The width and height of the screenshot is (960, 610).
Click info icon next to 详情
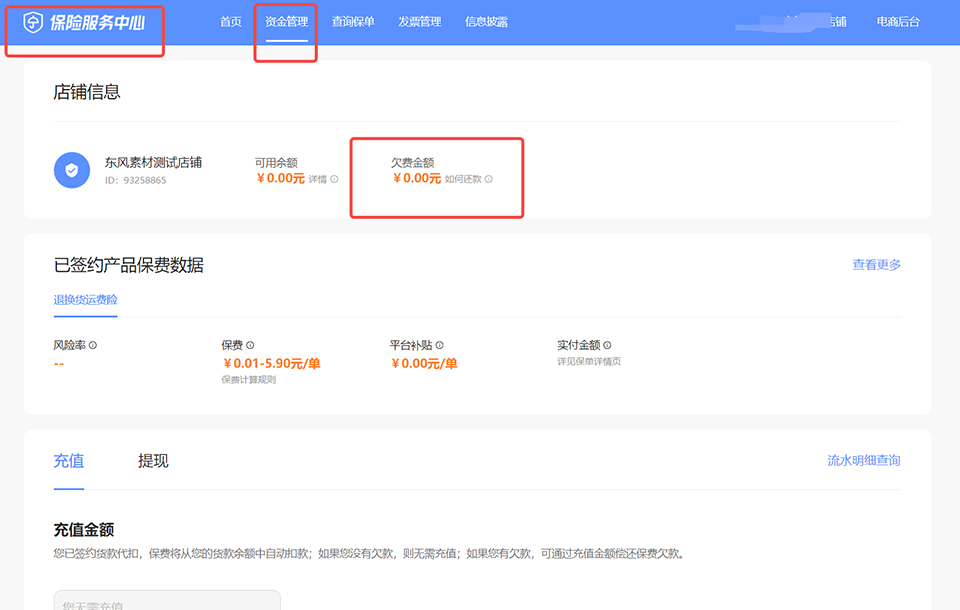[x=334, y=180]
